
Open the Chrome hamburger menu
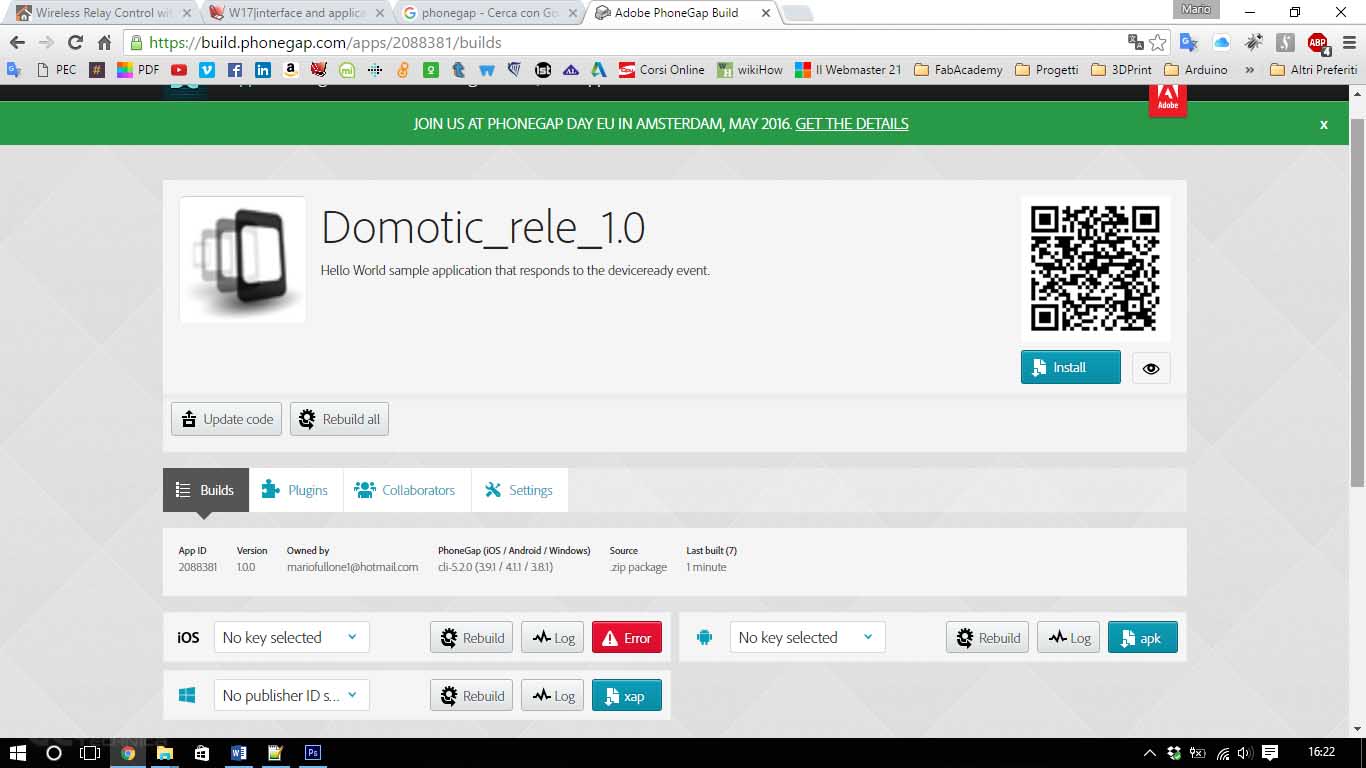tap(1349, 43)
